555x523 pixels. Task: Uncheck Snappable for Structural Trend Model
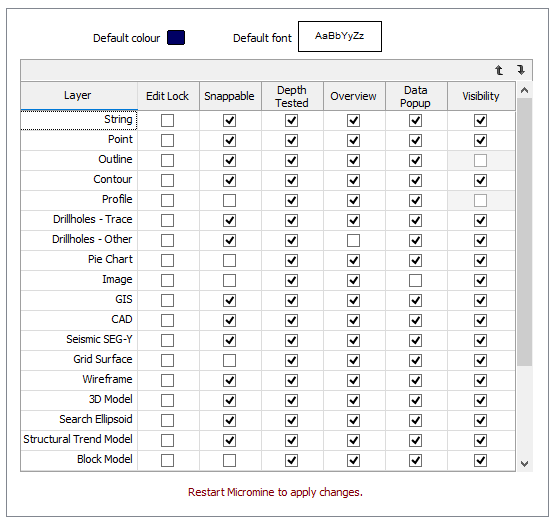(229, 441)
